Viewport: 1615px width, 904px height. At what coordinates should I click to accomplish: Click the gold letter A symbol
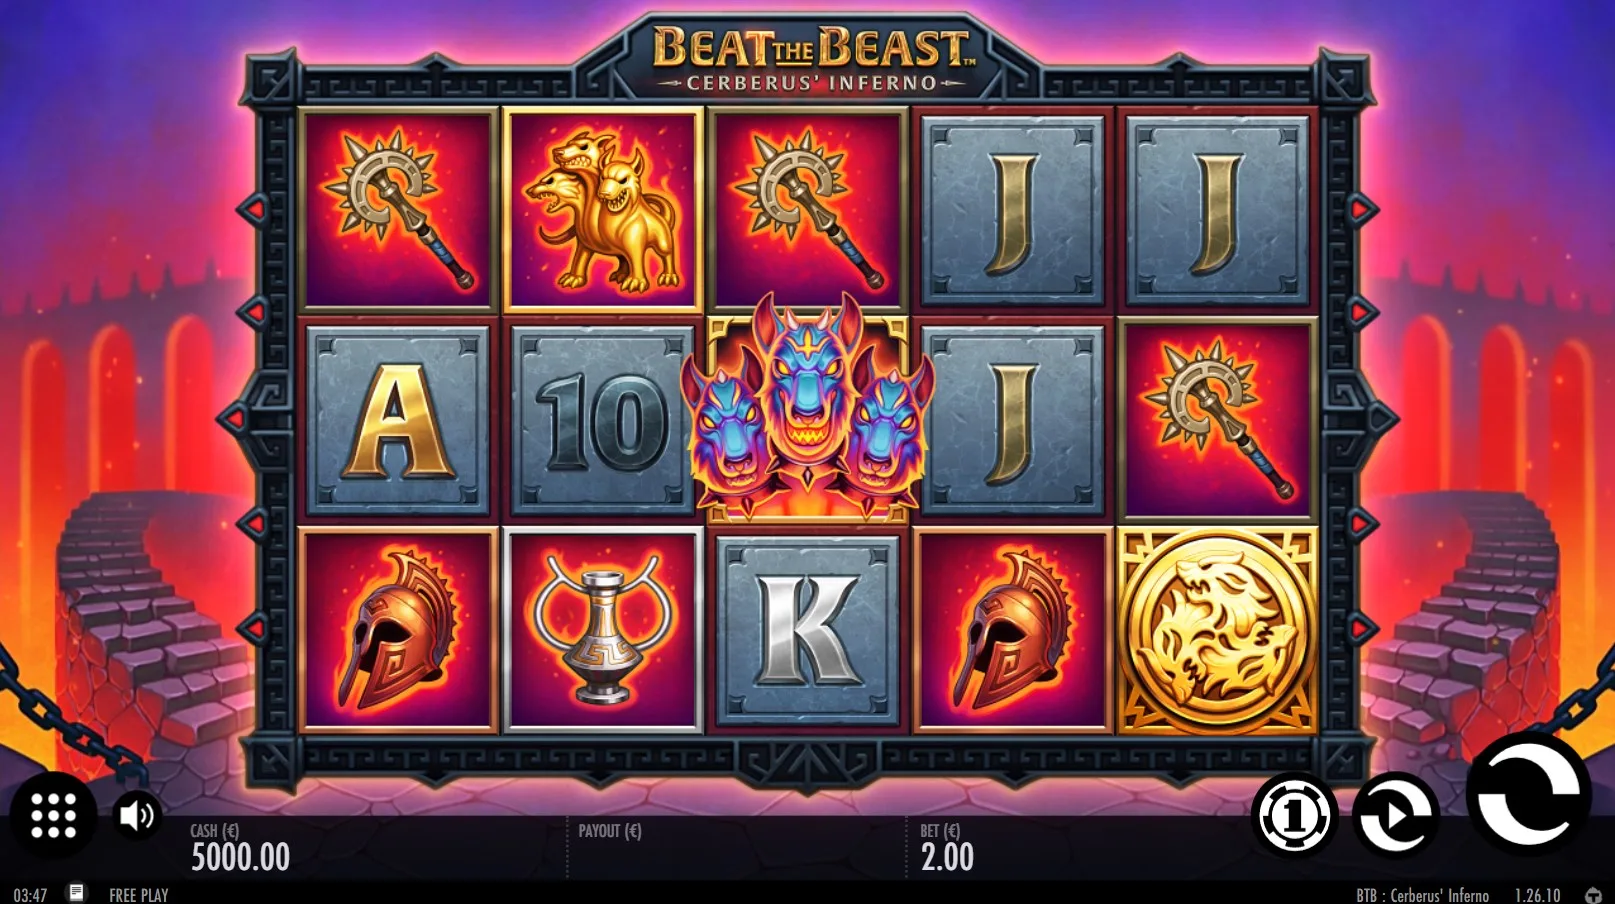point(398,420)
